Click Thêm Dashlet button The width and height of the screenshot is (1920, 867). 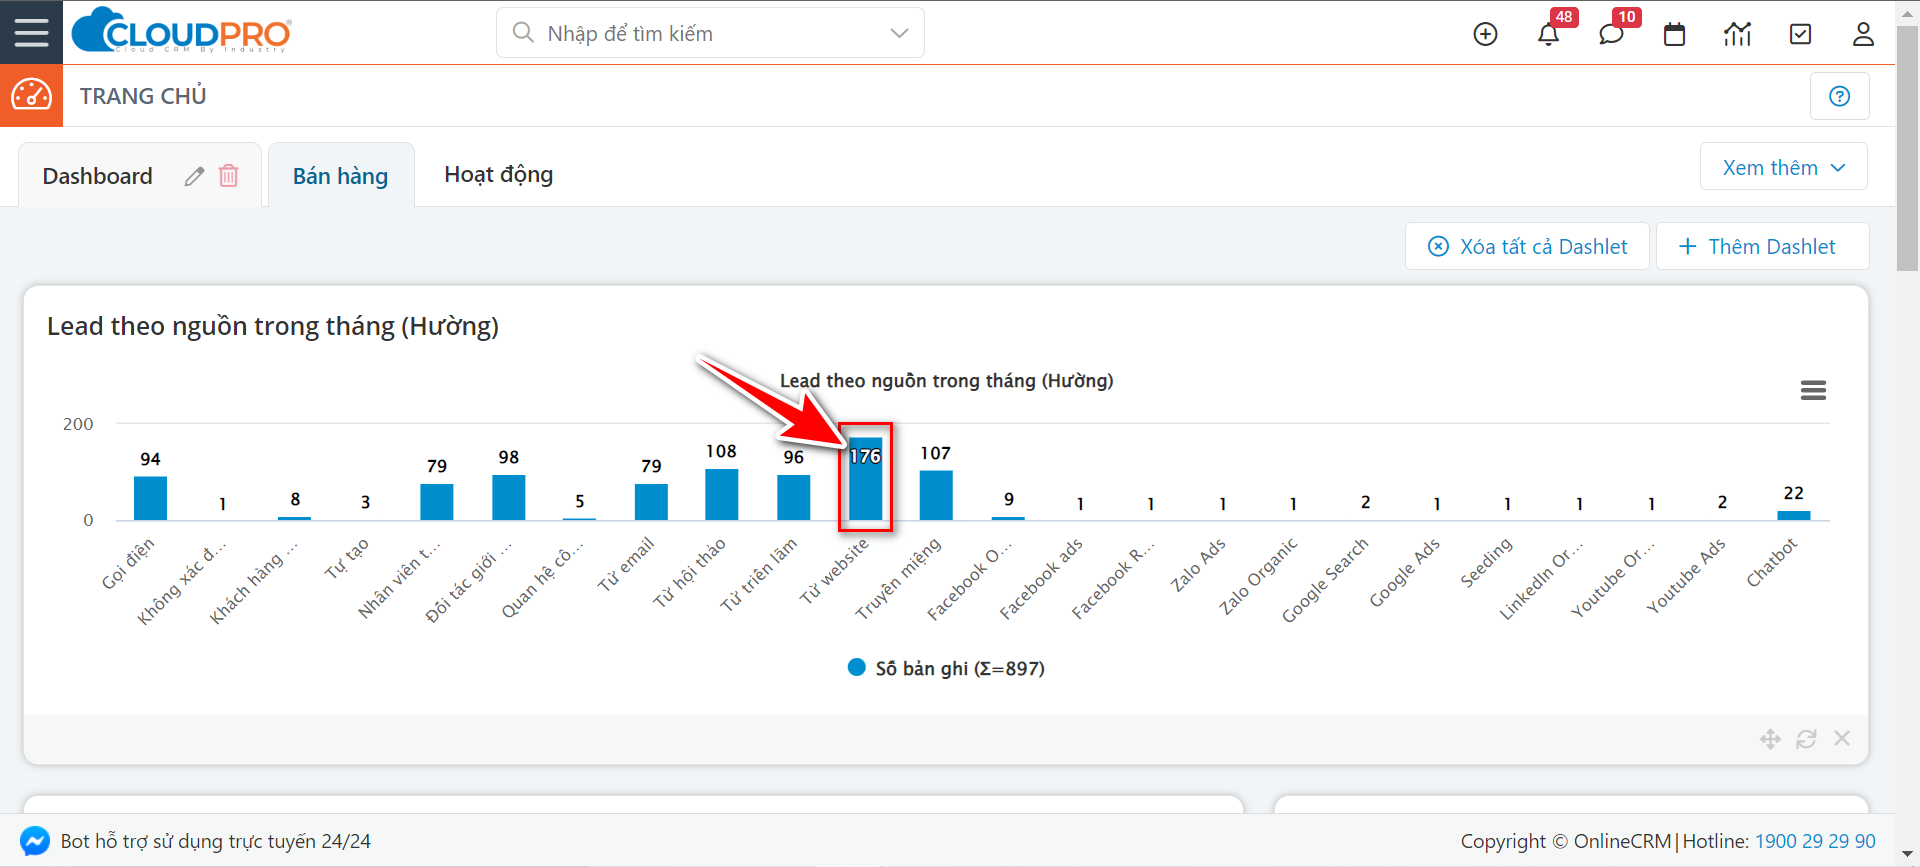click(x=1762, y=246)
